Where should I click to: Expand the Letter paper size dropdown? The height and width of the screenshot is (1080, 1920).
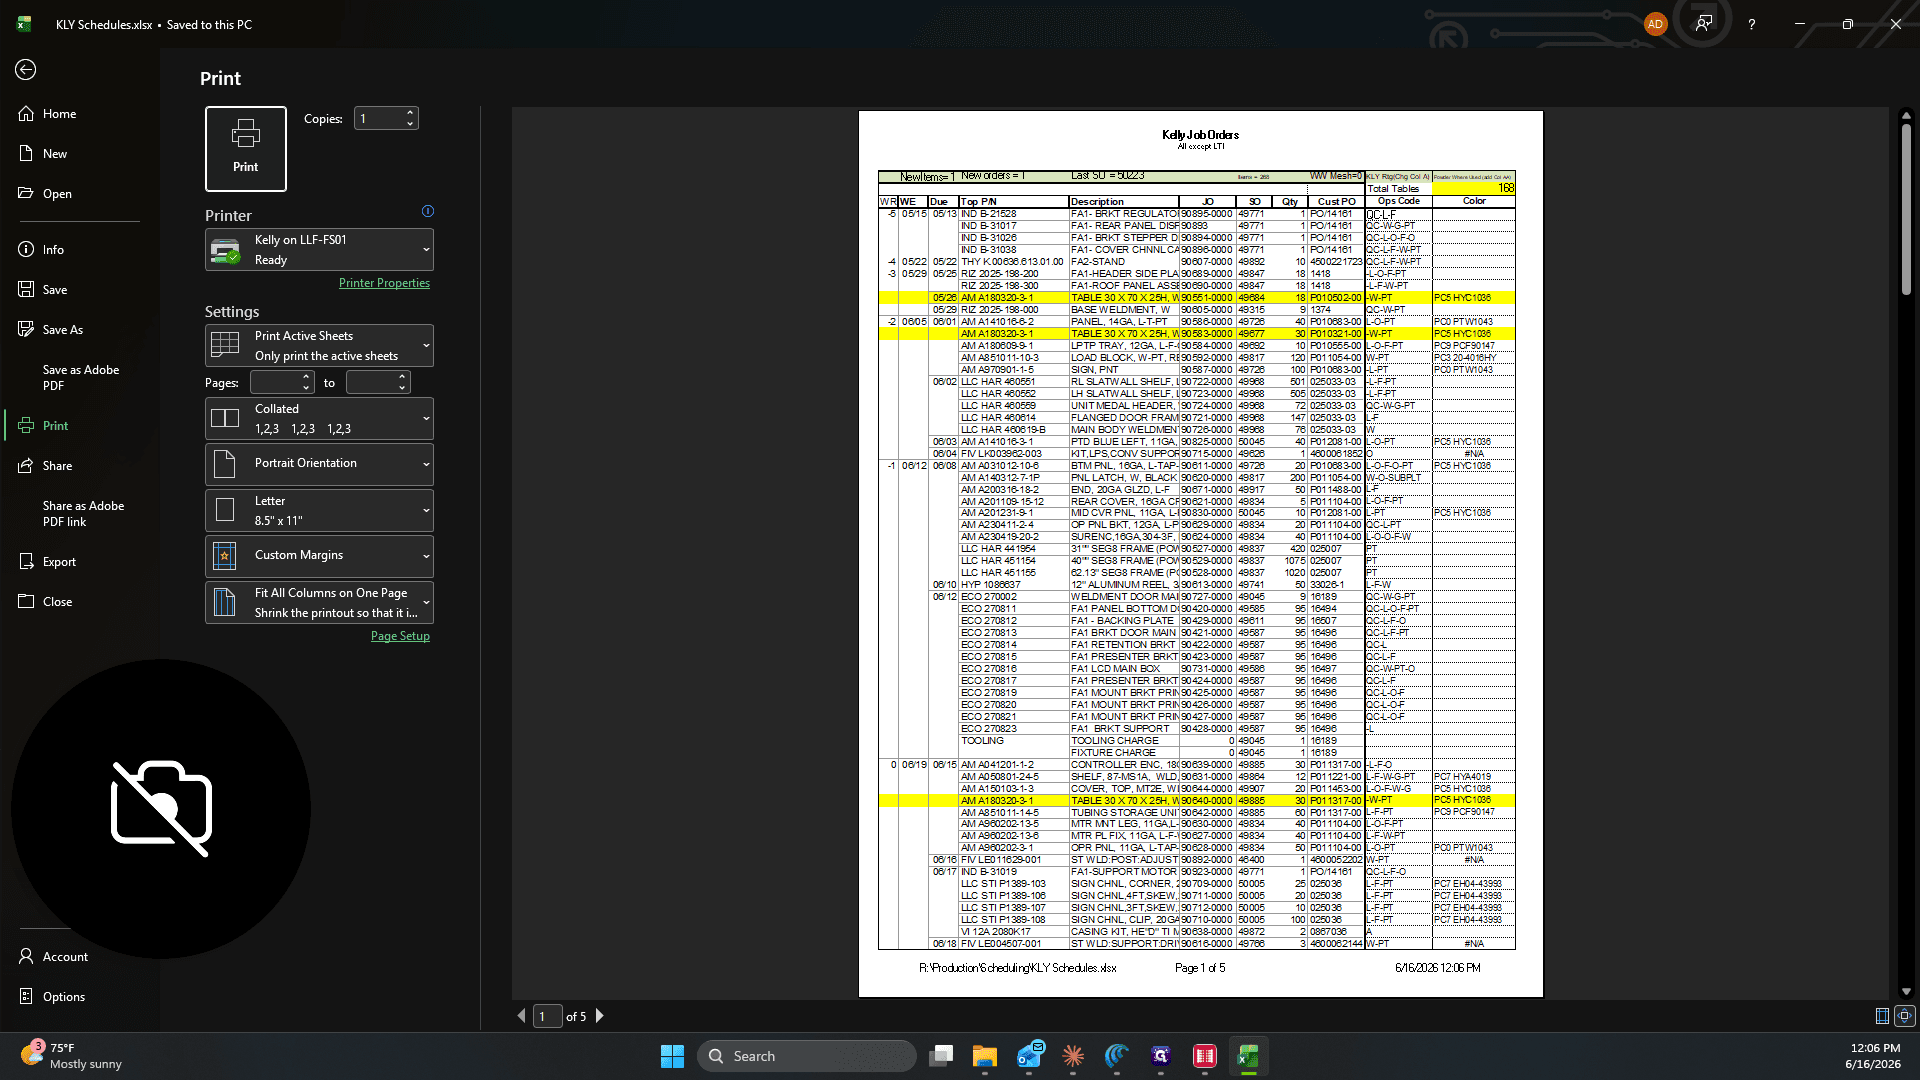319,511
